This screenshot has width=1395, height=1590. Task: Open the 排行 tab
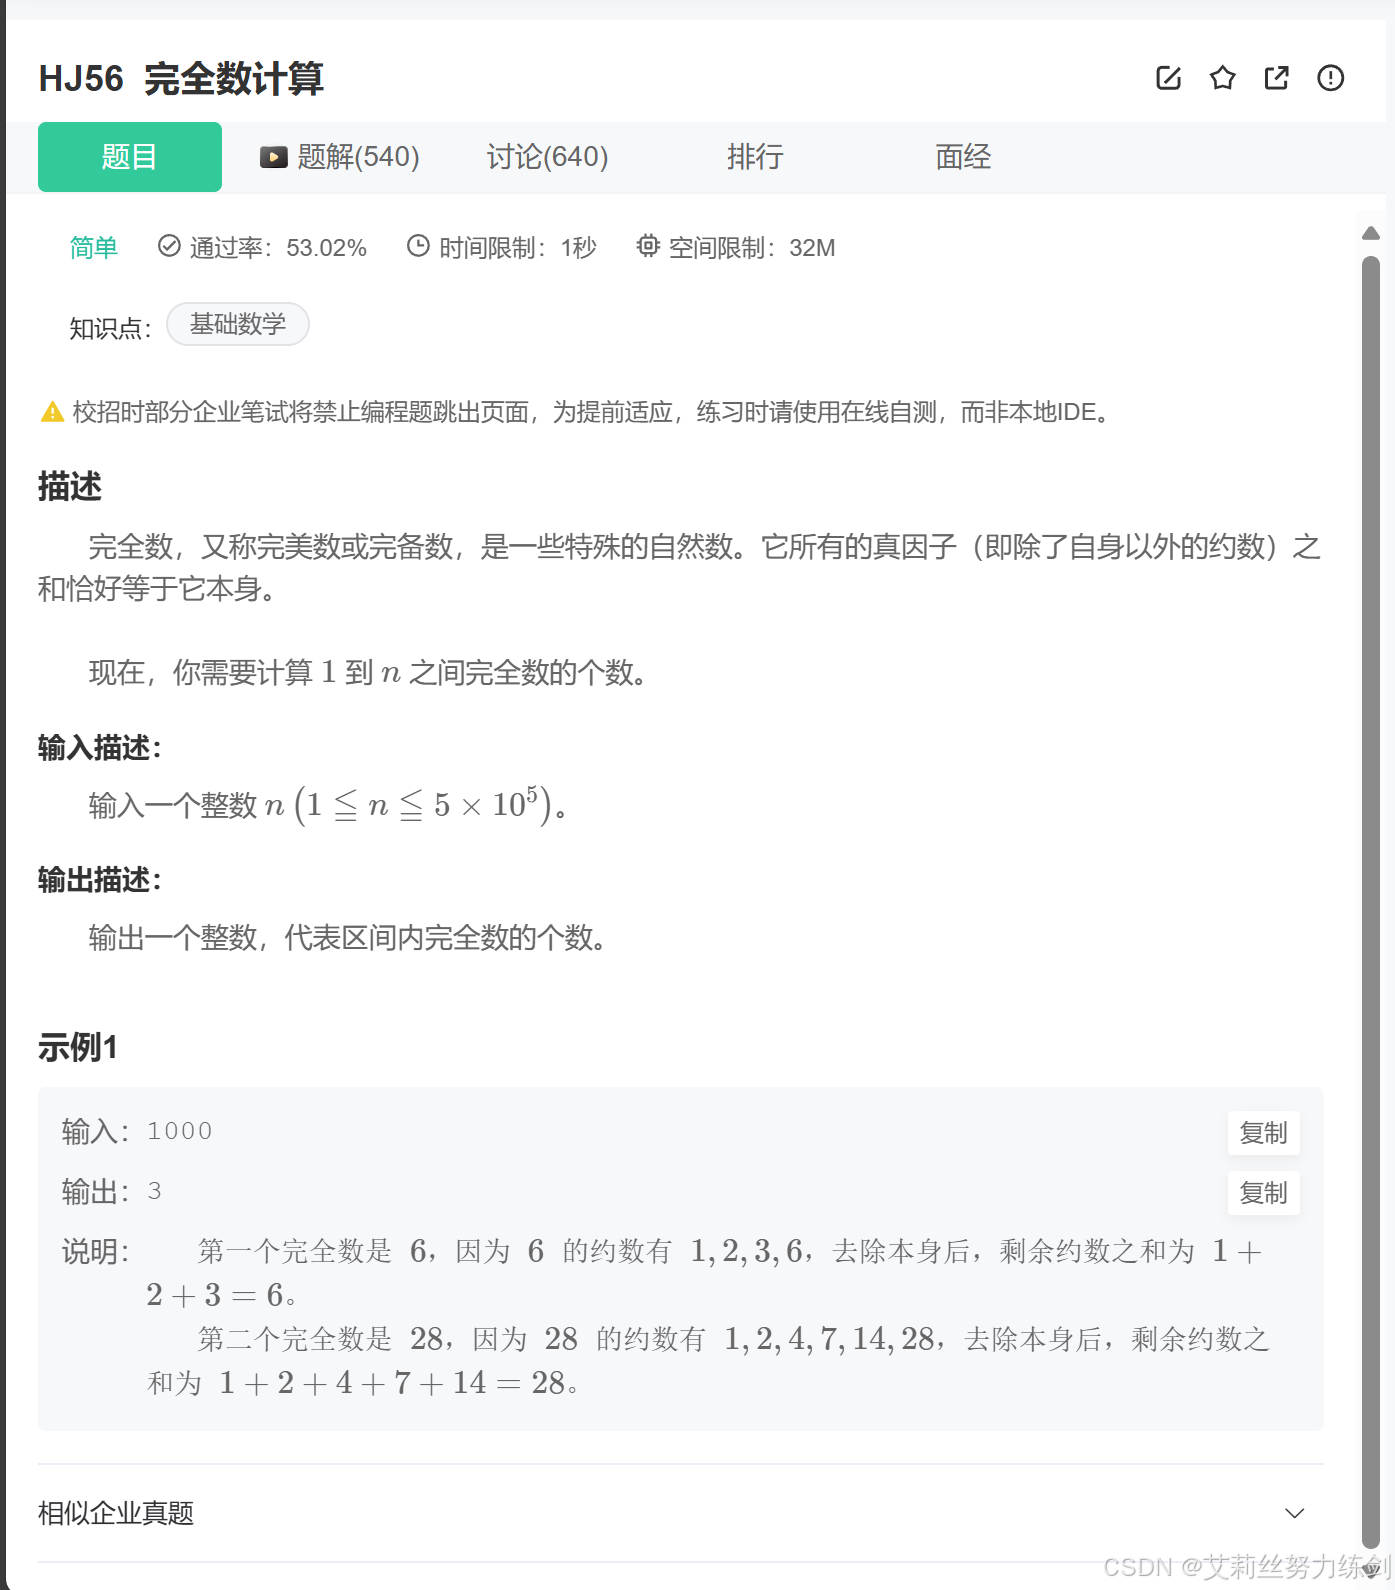[x=755, y=157]
